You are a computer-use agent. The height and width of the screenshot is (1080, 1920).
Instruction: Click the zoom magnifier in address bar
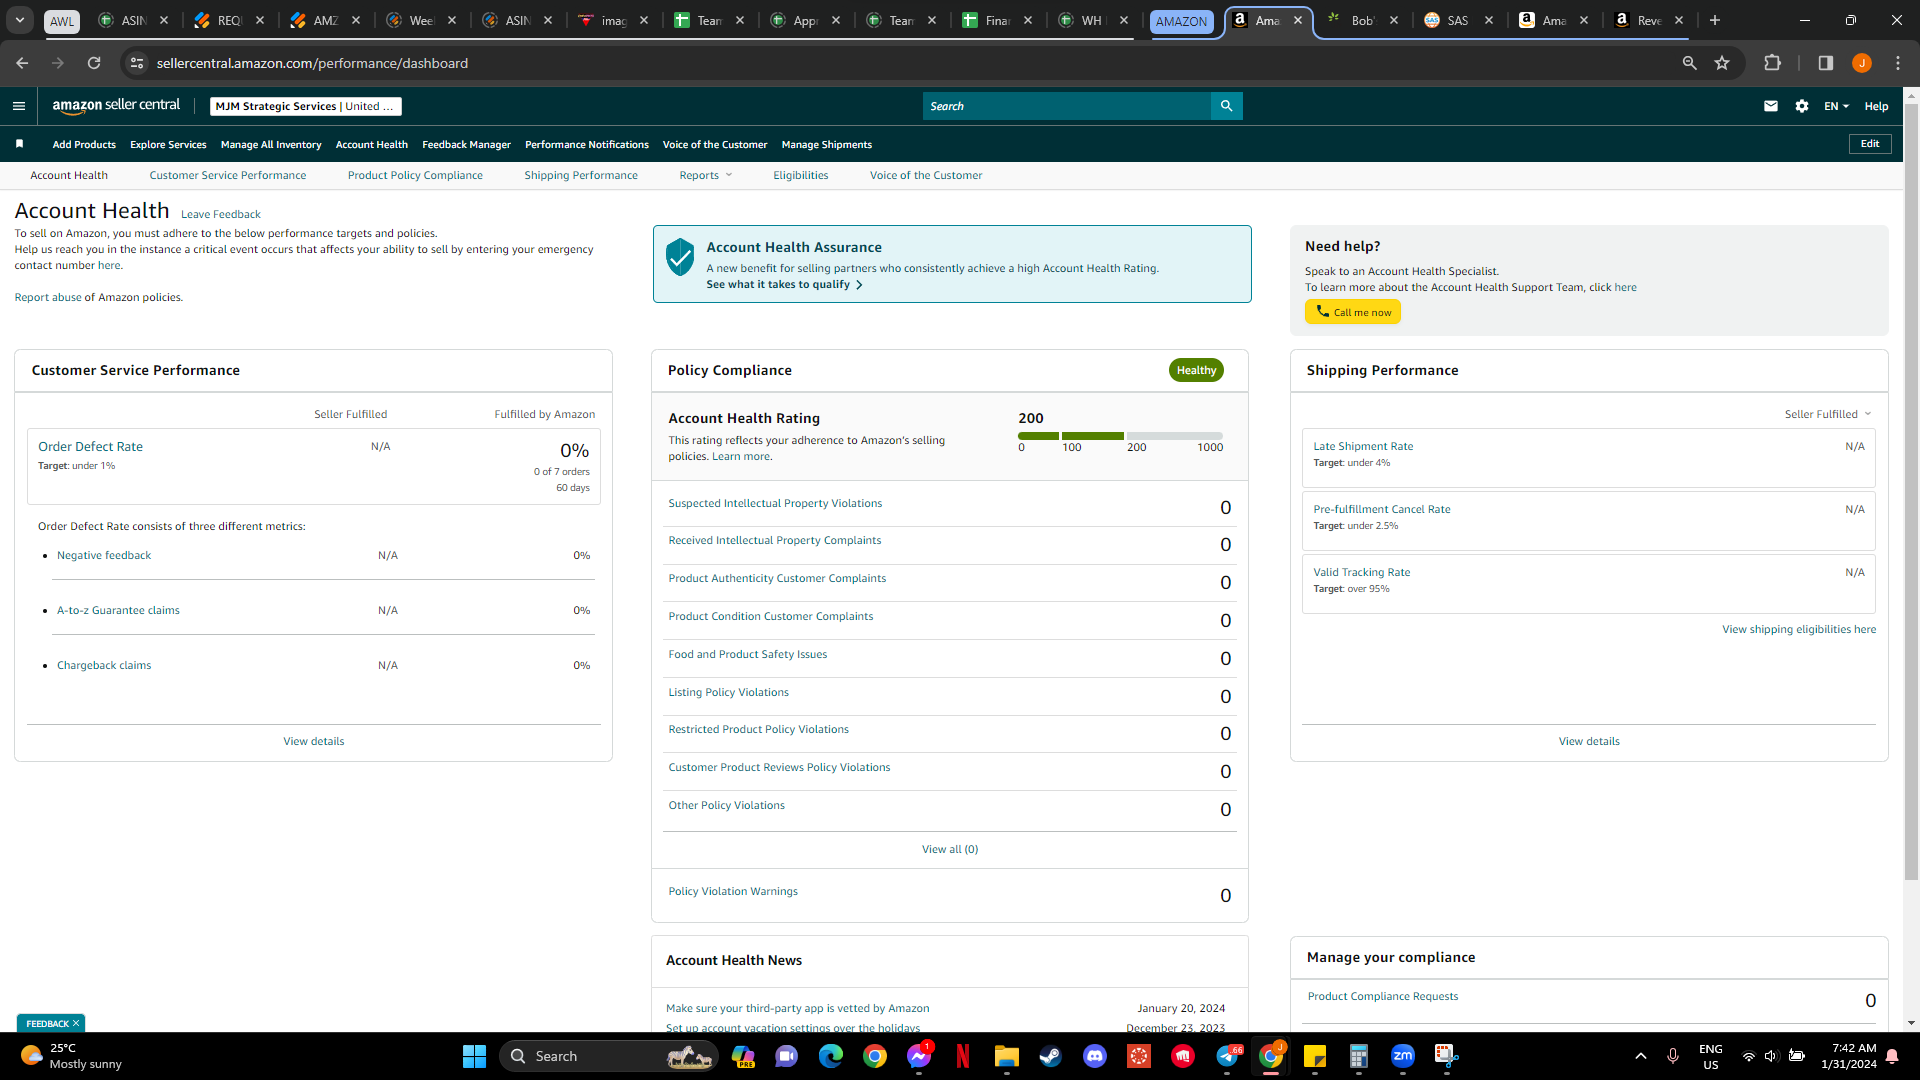coord(1690,63)
